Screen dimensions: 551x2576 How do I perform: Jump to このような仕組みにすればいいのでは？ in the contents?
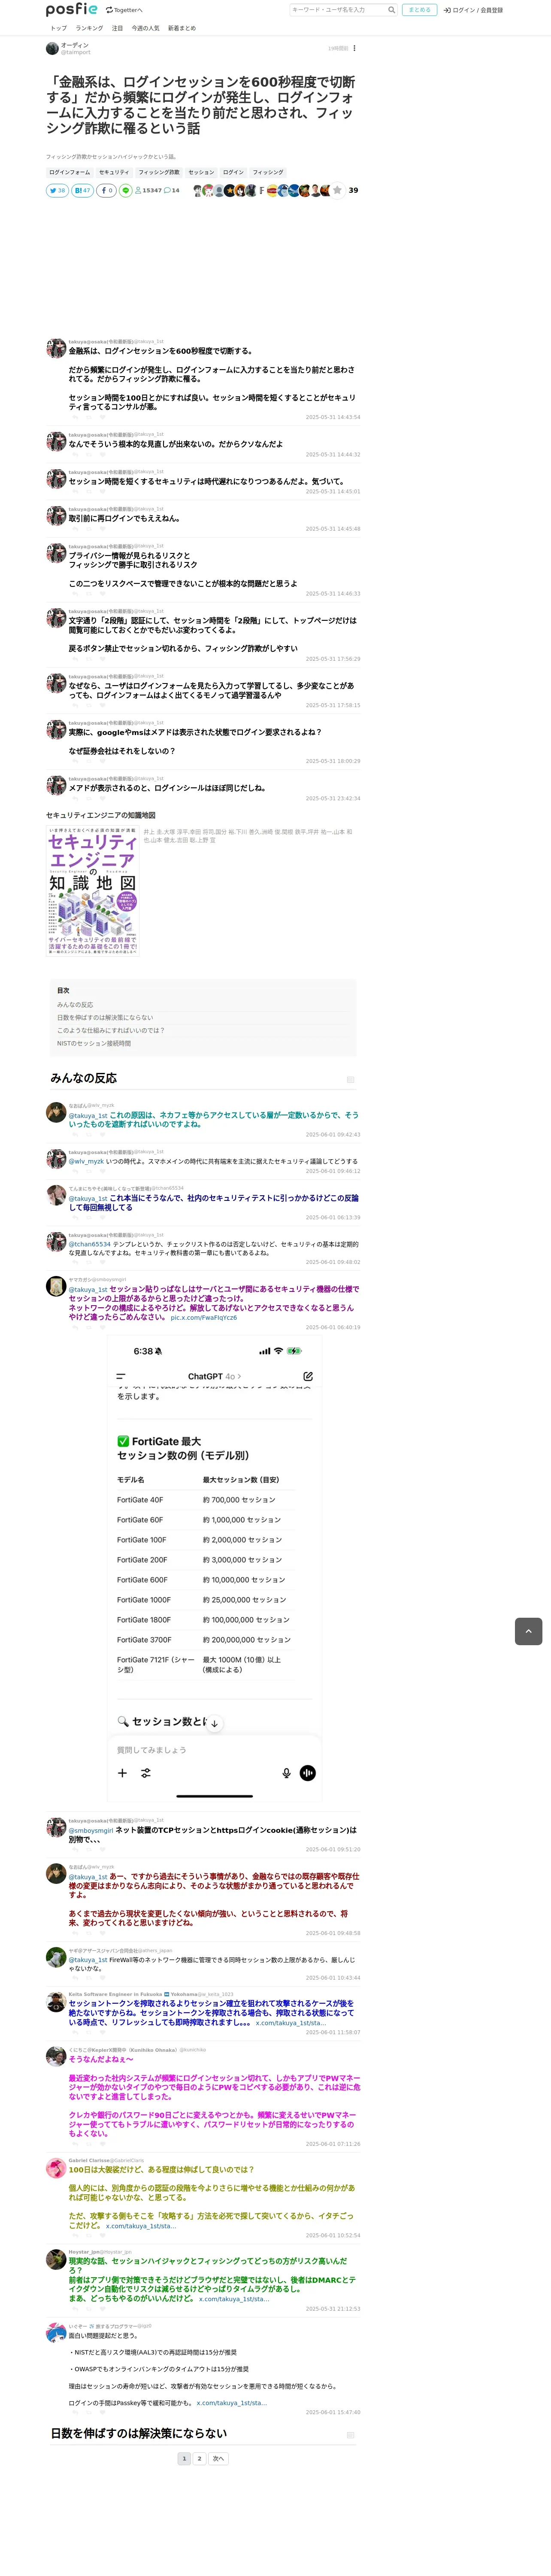point(111,1030)
